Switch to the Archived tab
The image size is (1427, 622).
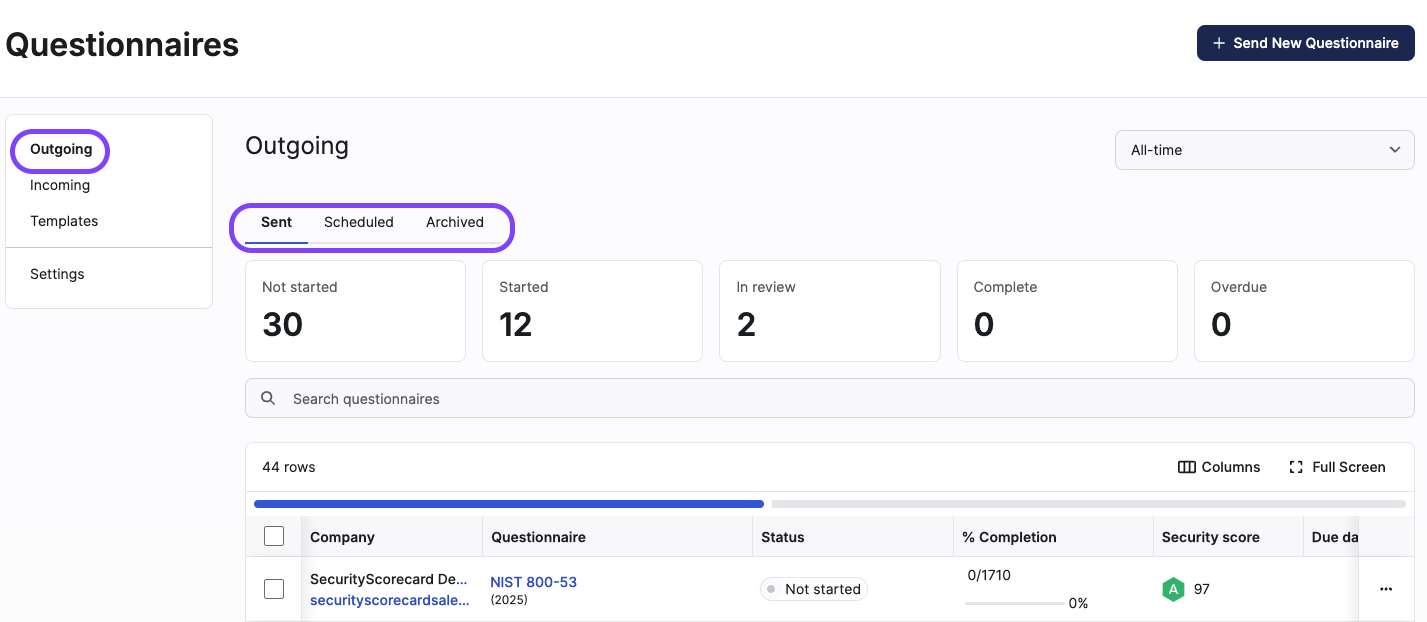455,222
